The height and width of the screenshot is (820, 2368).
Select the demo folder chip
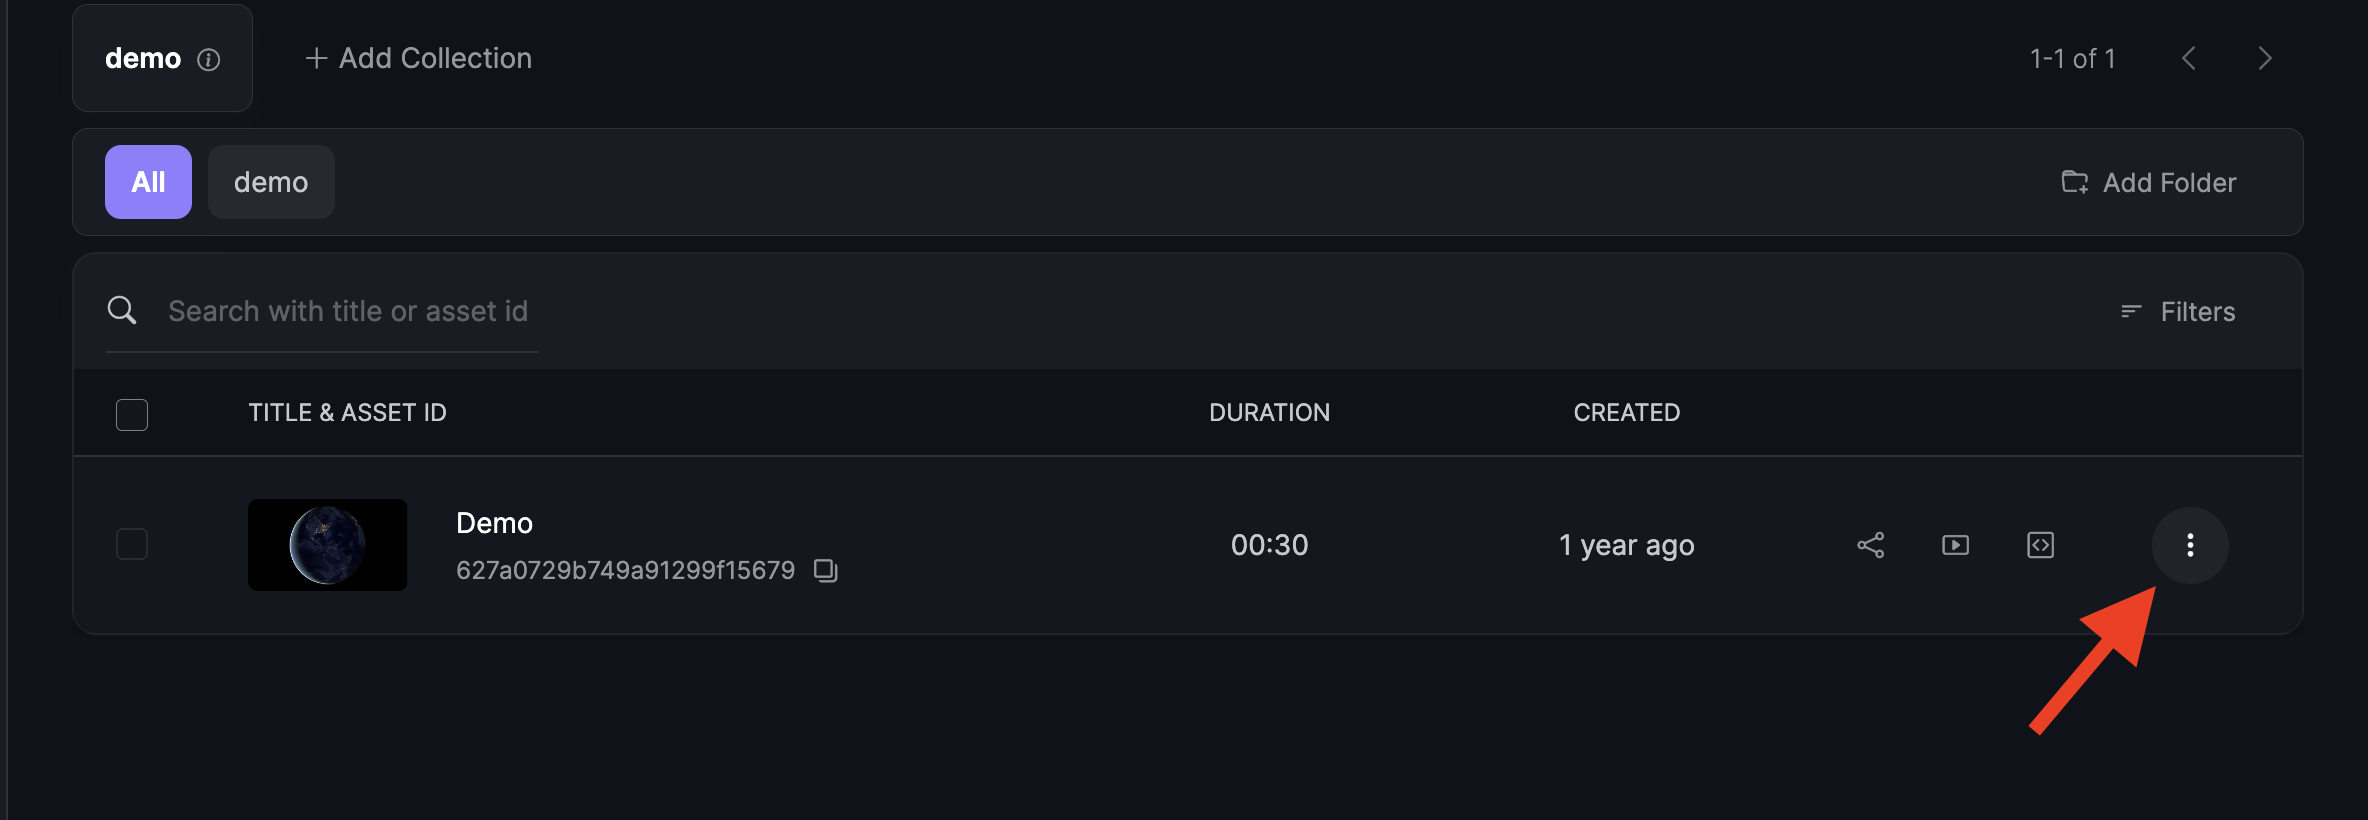[x=271, y=182]
